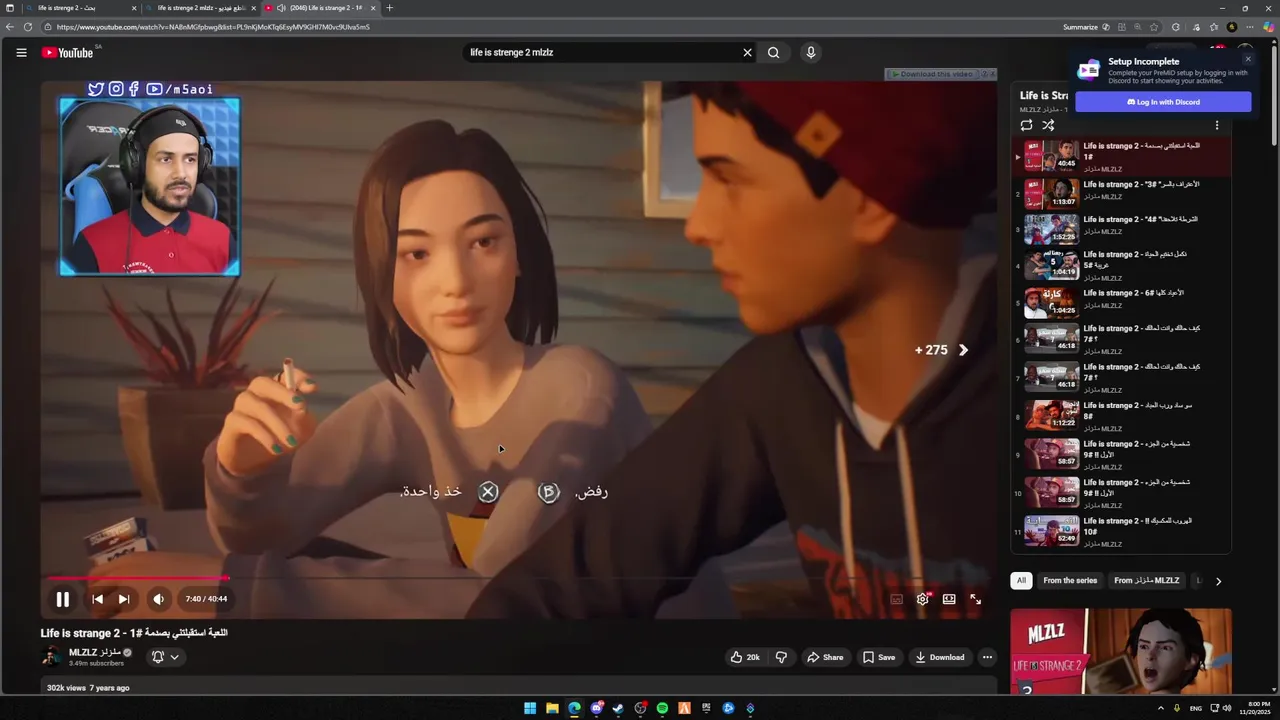Show more filter chips with right arrow

tap(1218, 581)
